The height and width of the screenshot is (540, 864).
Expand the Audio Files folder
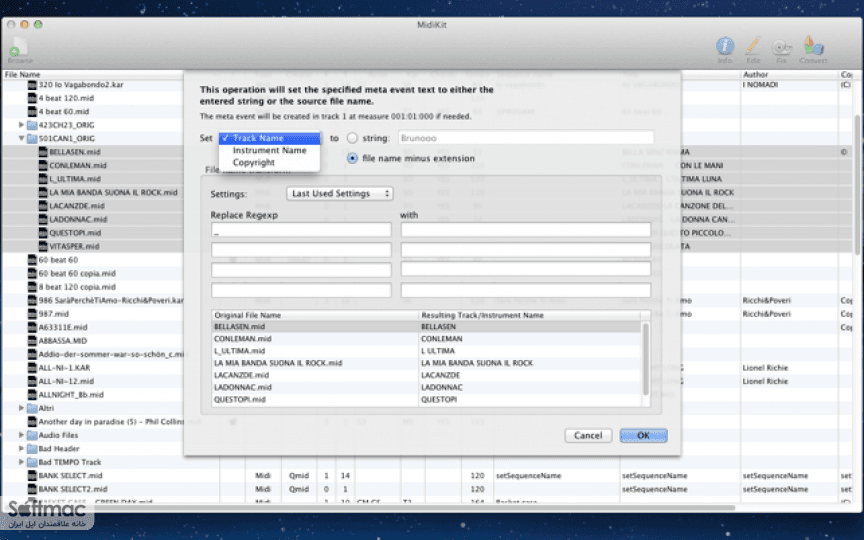coord(21,435)
